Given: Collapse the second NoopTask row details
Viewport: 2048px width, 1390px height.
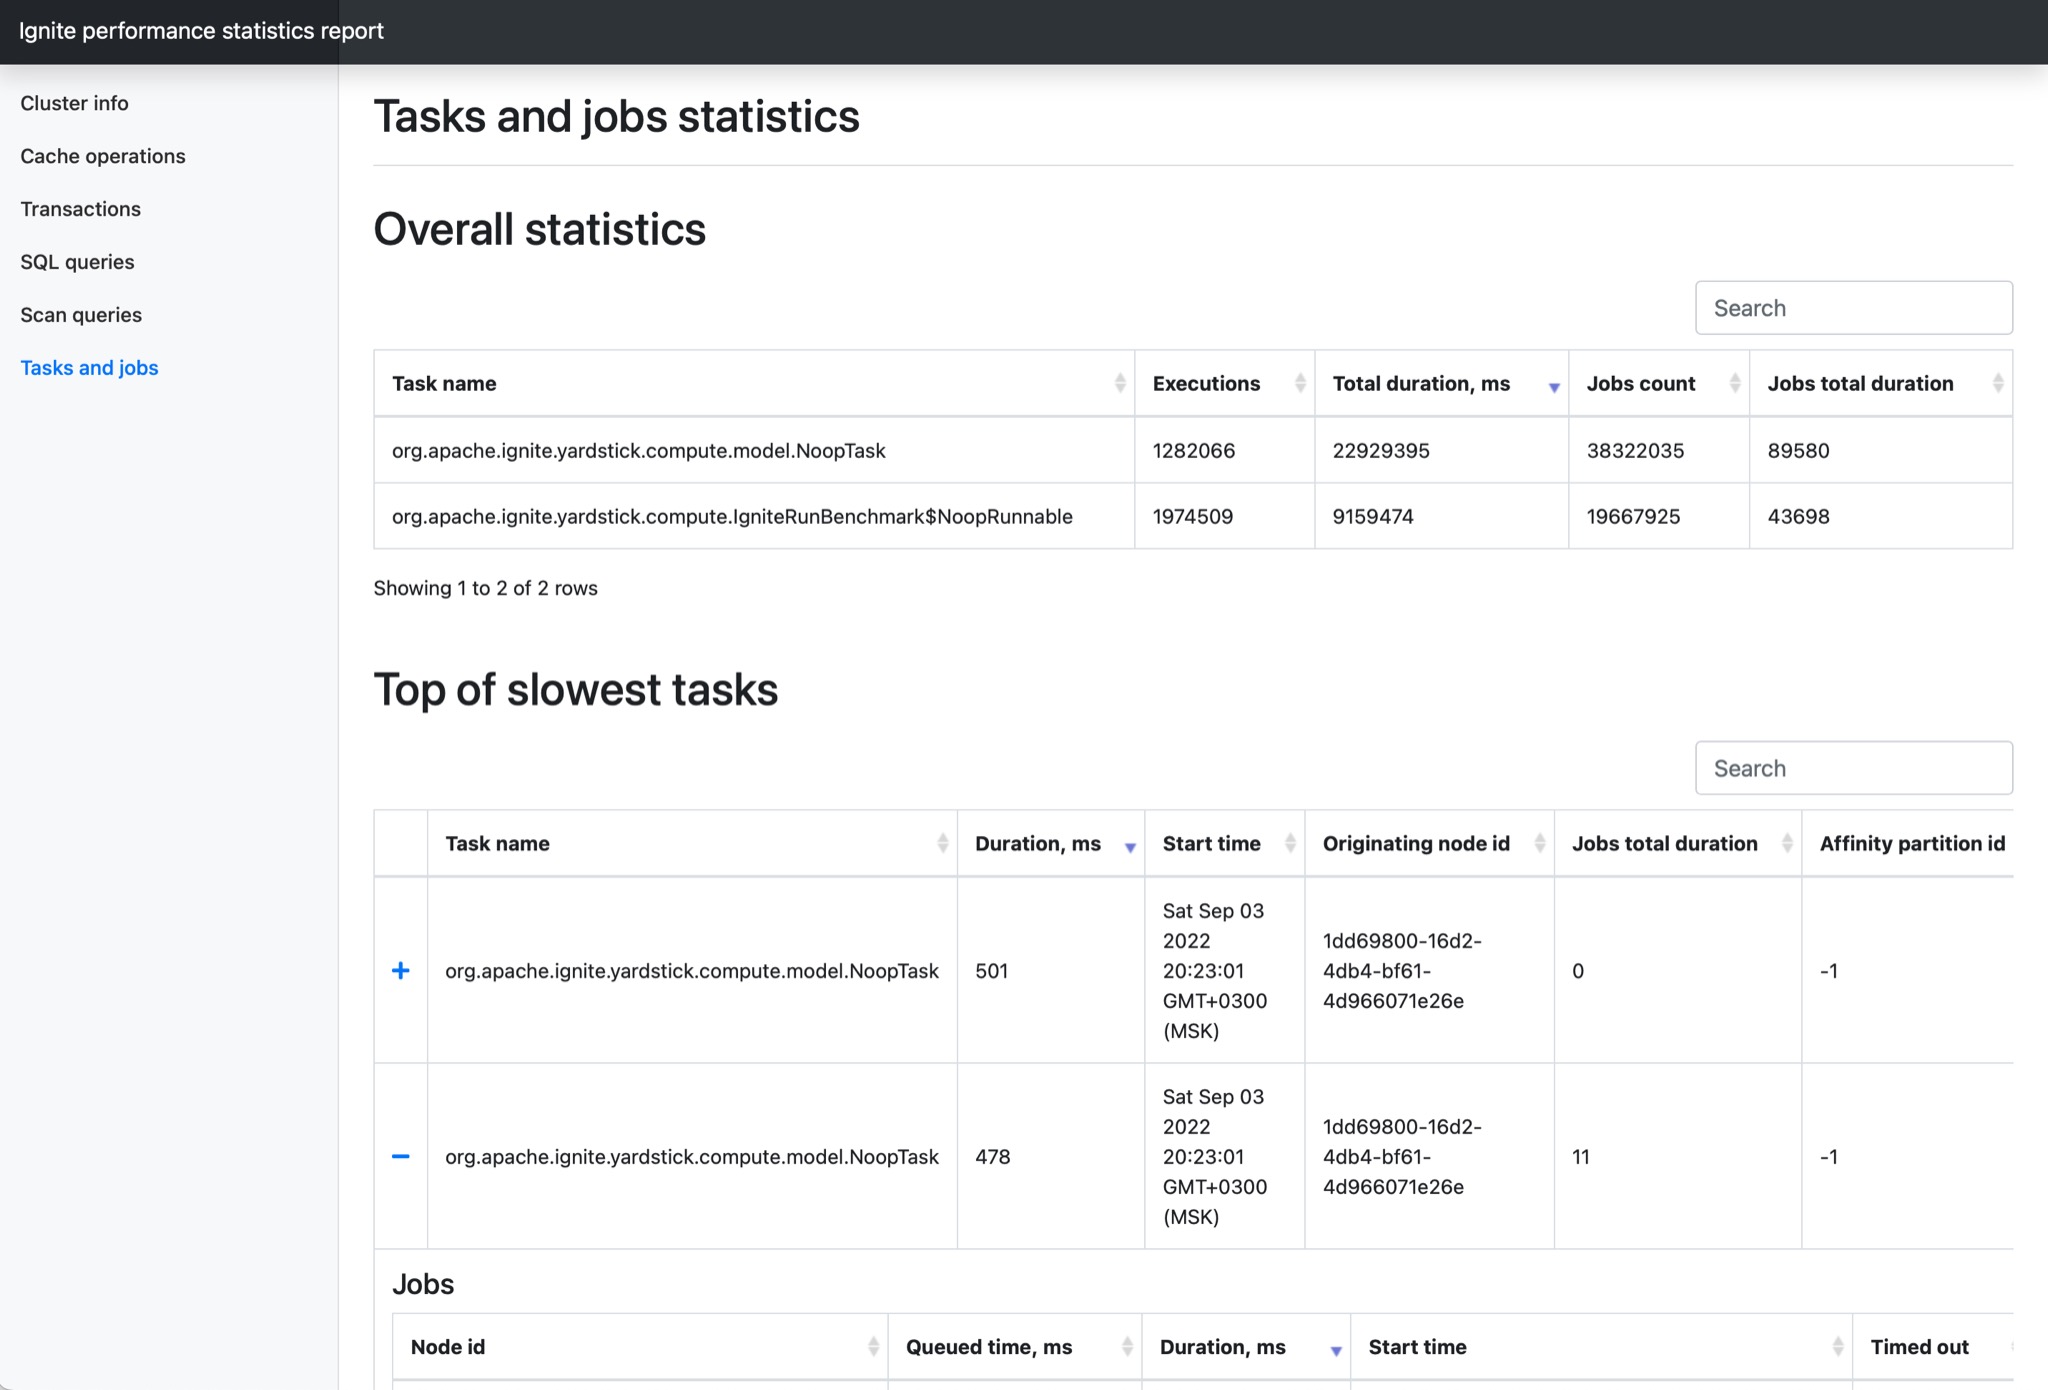Looking at the screenshot, I should pyautogui.click(x=401, y=1157).
